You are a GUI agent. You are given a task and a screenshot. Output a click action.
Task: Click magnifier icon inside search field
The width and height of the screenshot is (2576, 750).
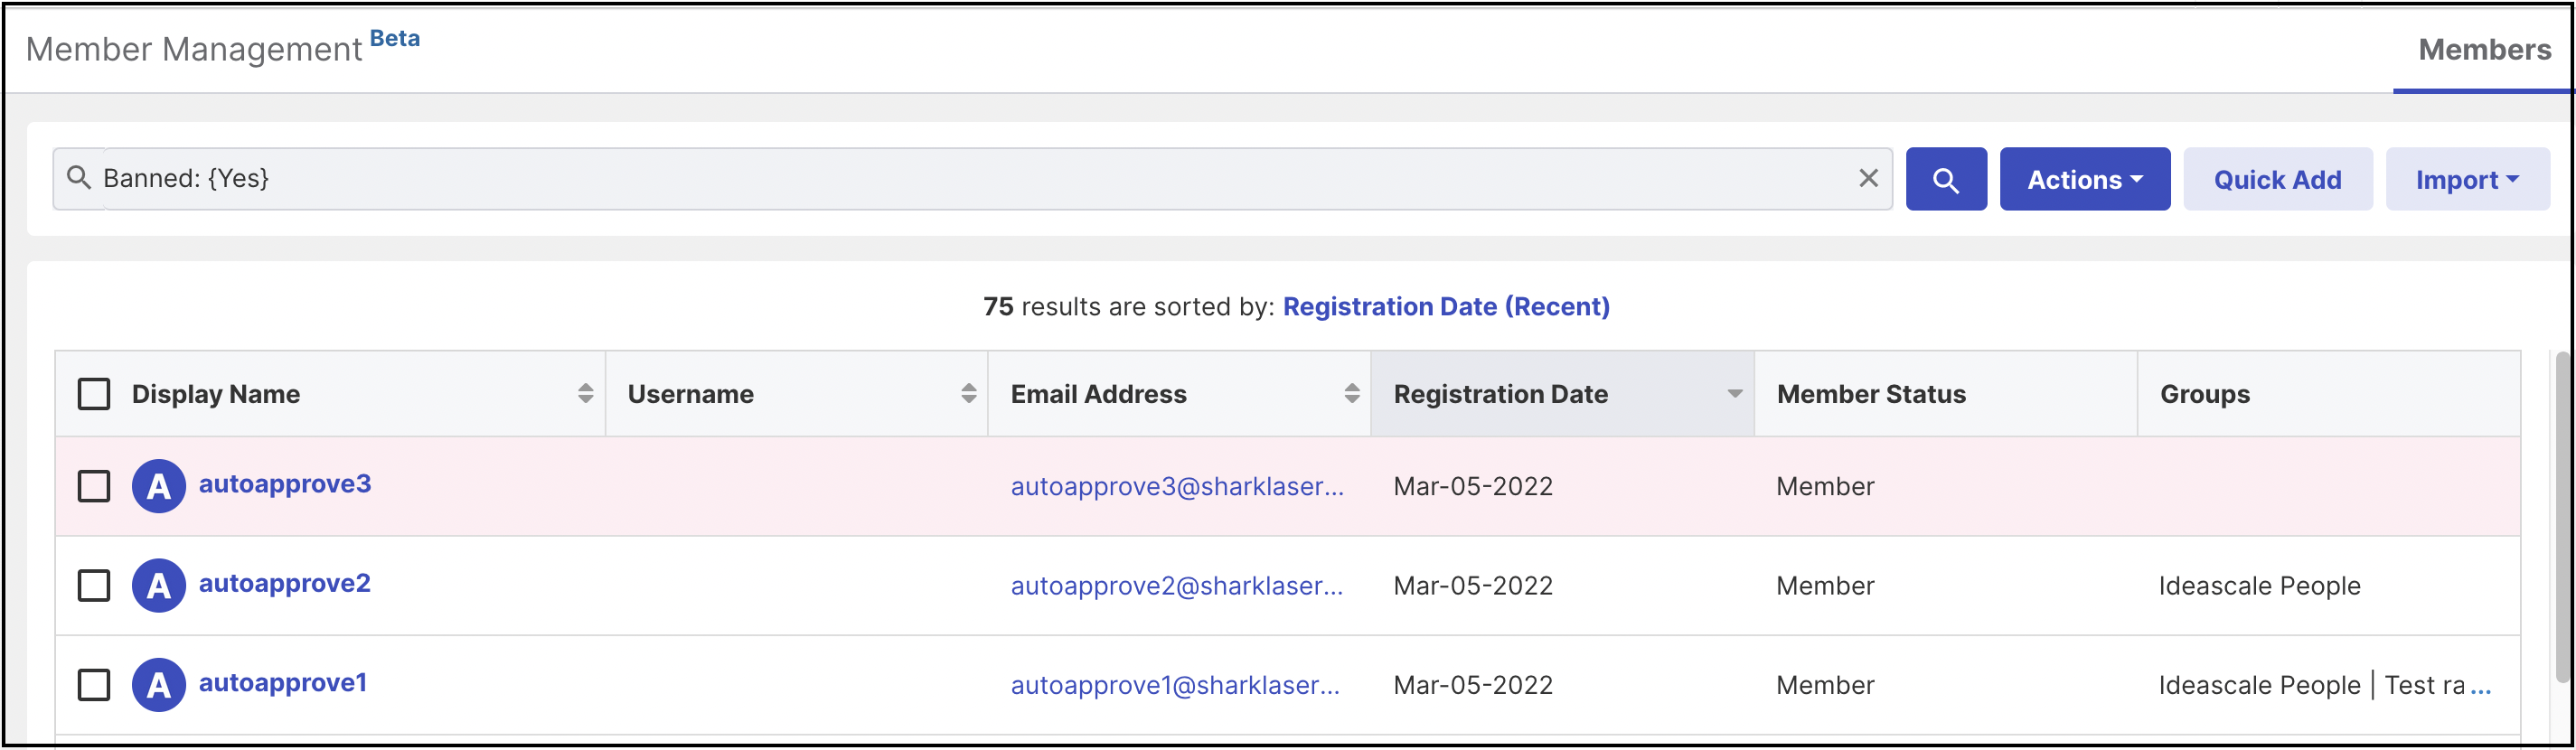pos(78,178)
